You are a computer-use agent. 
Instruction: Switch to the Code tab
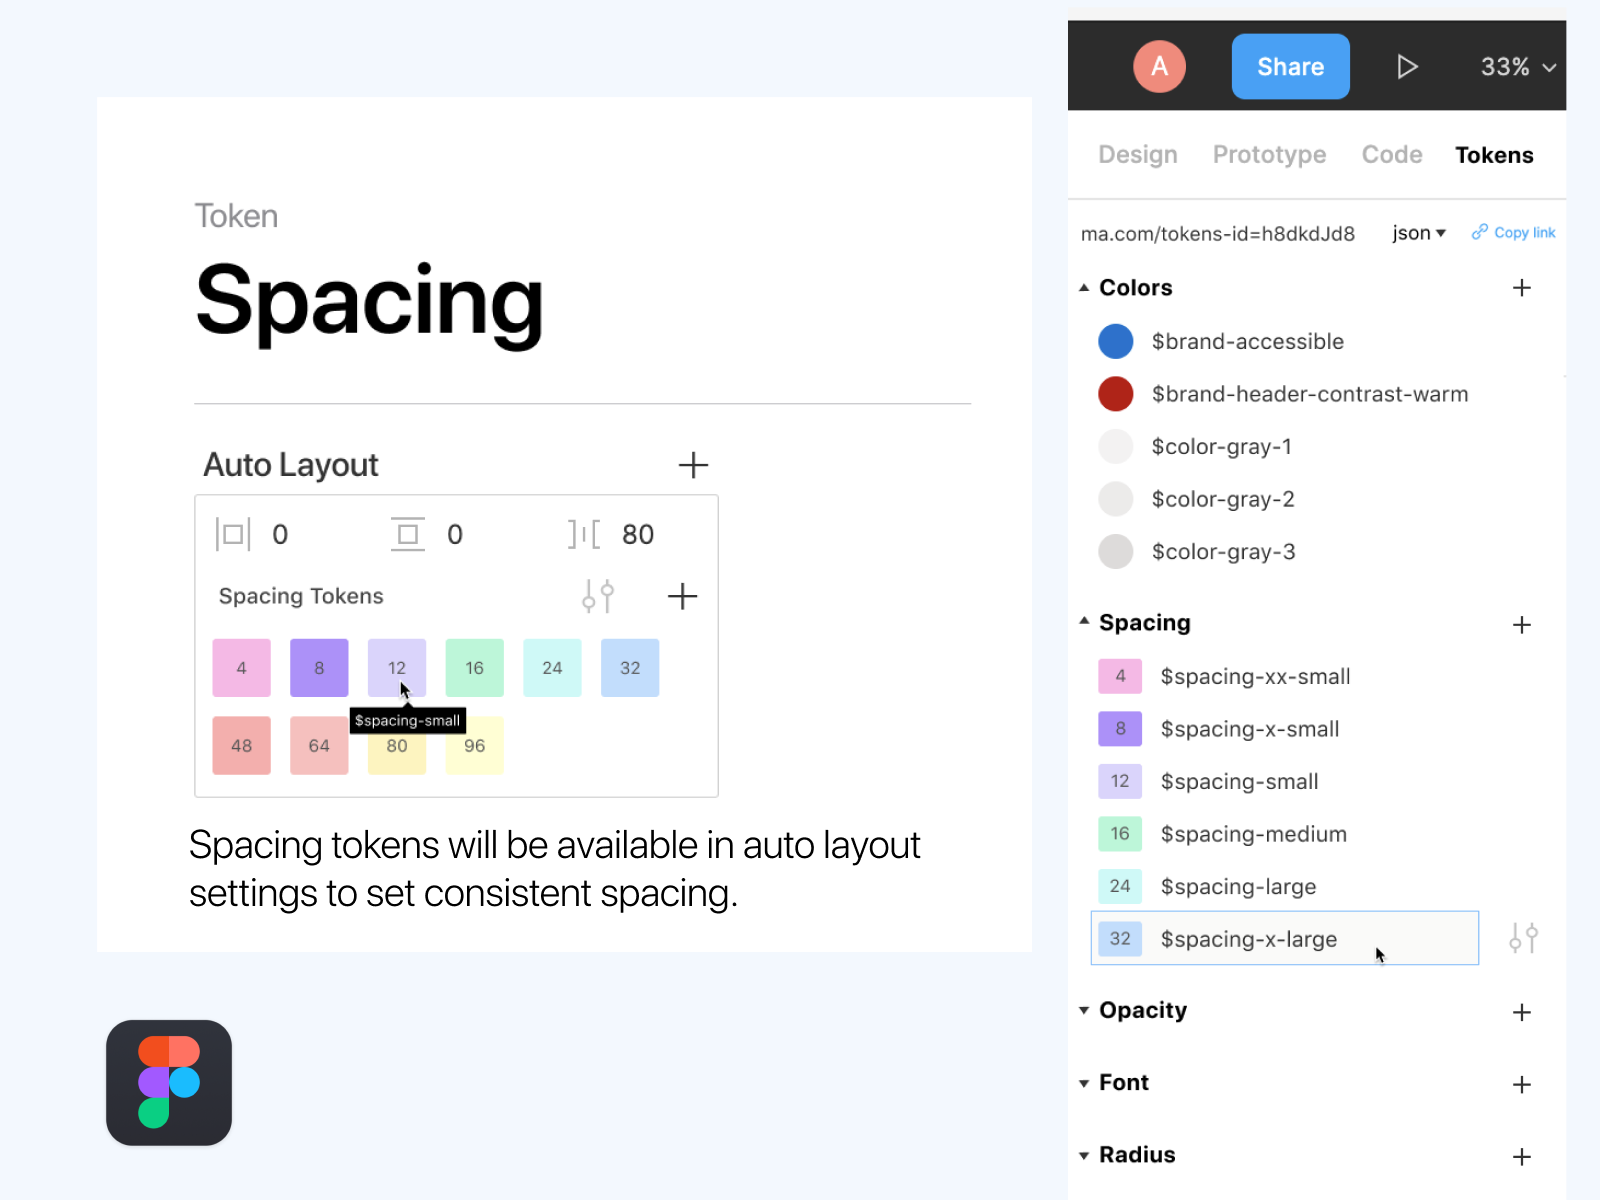click(x=1391, y=154)
